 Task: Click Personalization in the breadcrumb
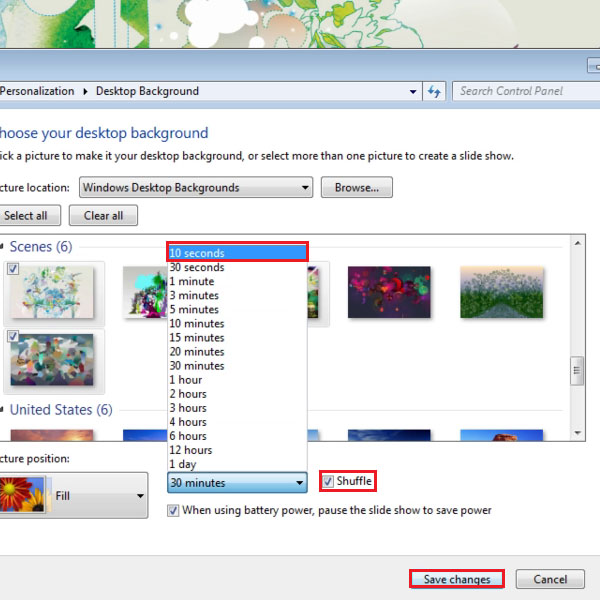tap(37, 91)
